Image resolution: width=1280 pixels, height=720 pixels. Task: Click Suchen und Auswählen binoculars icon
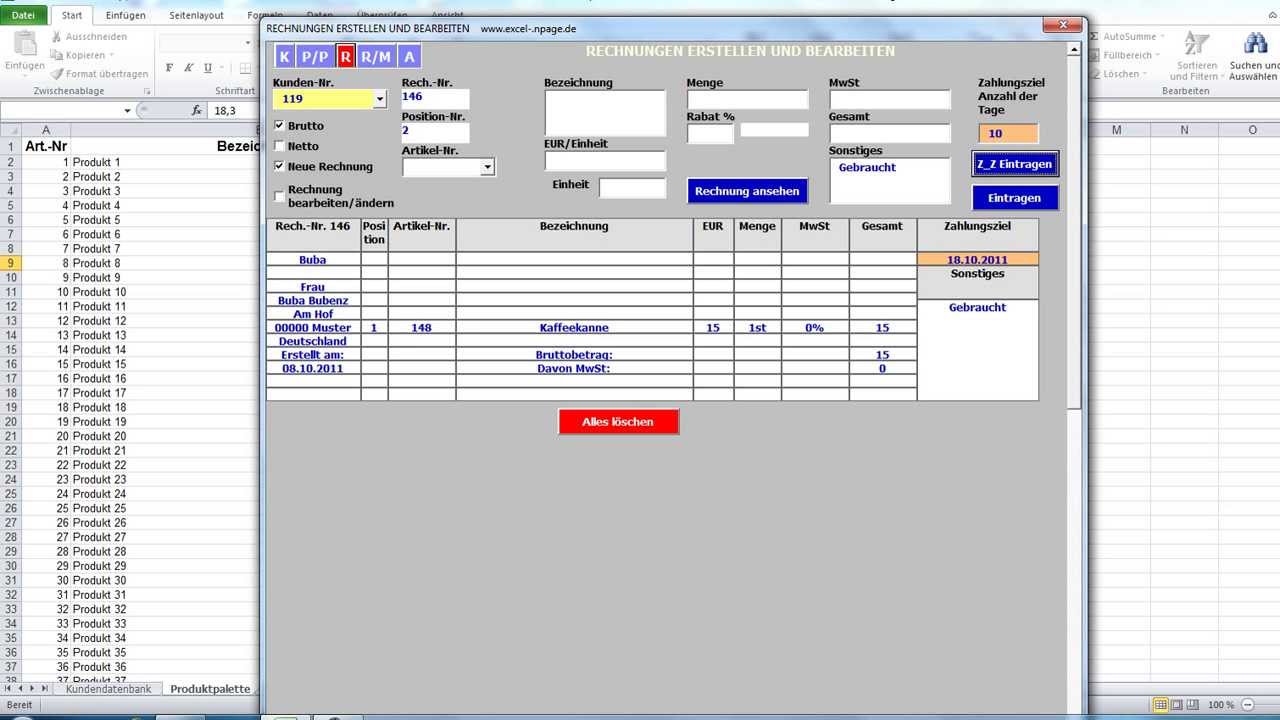(1255, 43)
